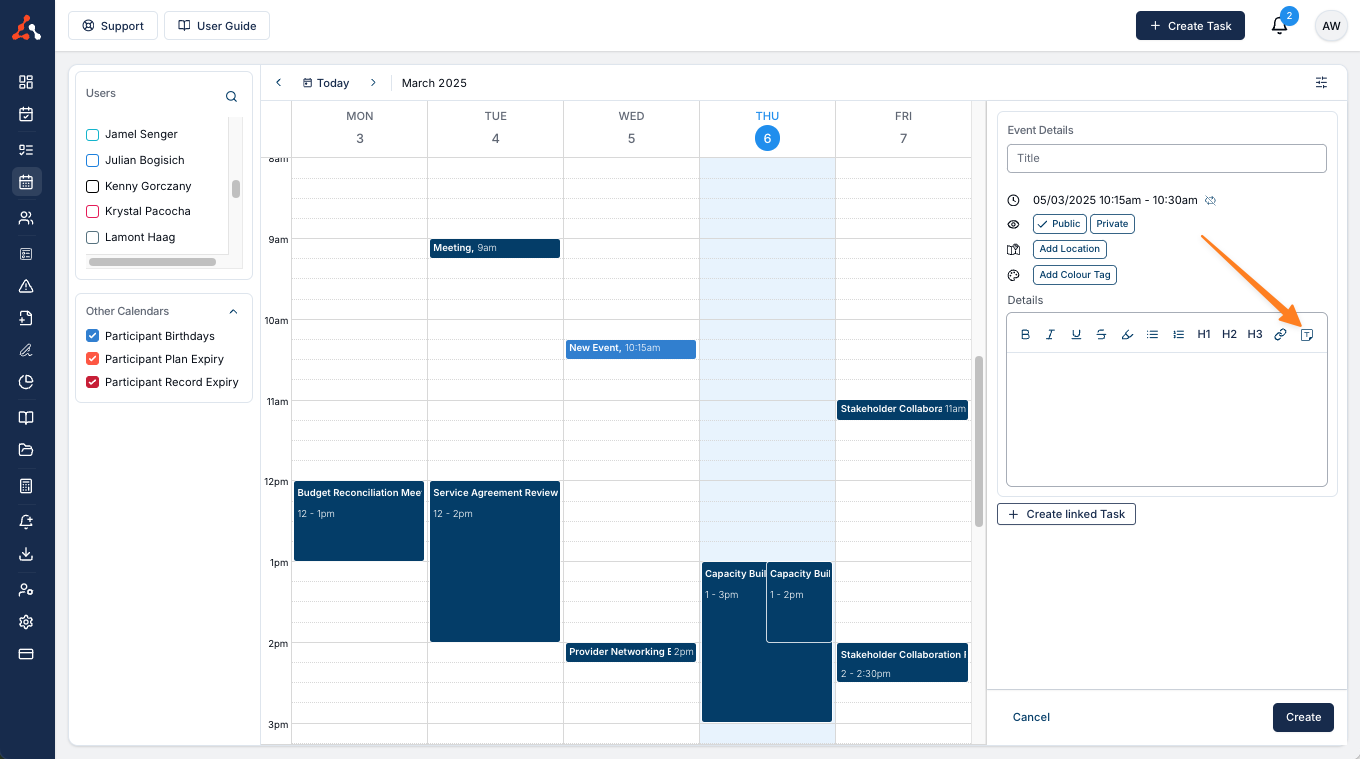This screenshot has height=759, width=1360.
Task: Toggle Participant Birthdays calendar checkbox
Action: [93, 336]
